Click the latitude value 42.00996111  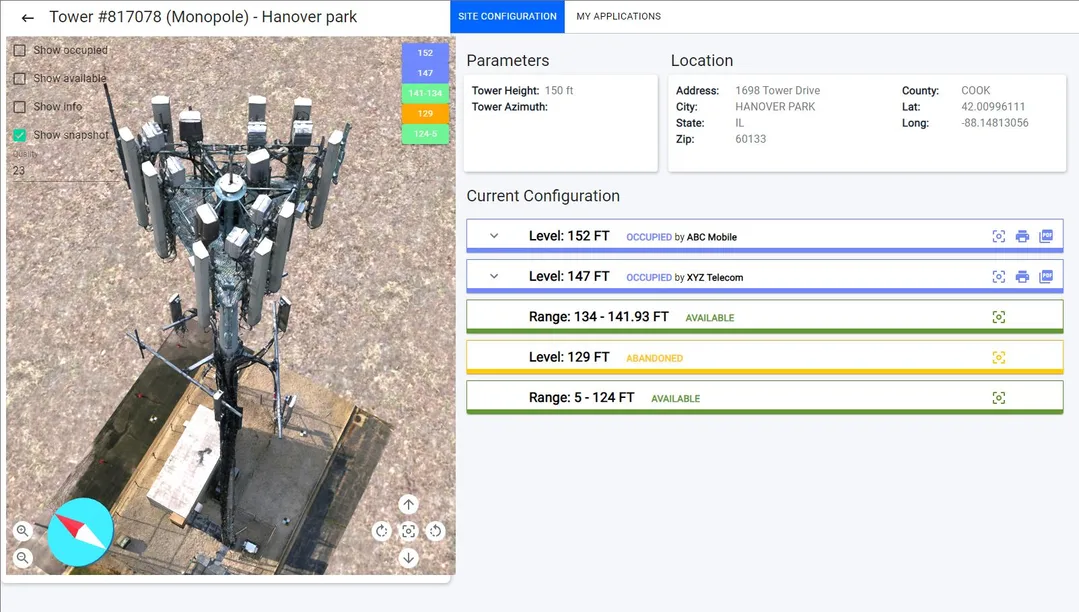[x=993, y=107]
